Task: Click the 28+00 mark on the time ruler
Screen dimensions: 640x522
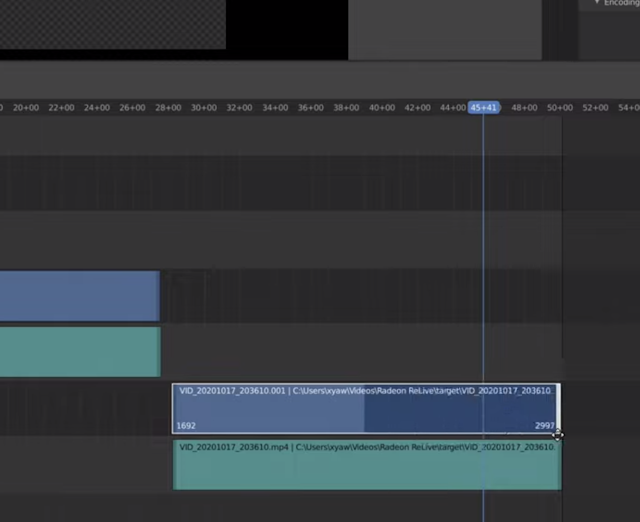Action: click(x=168, y=108)
